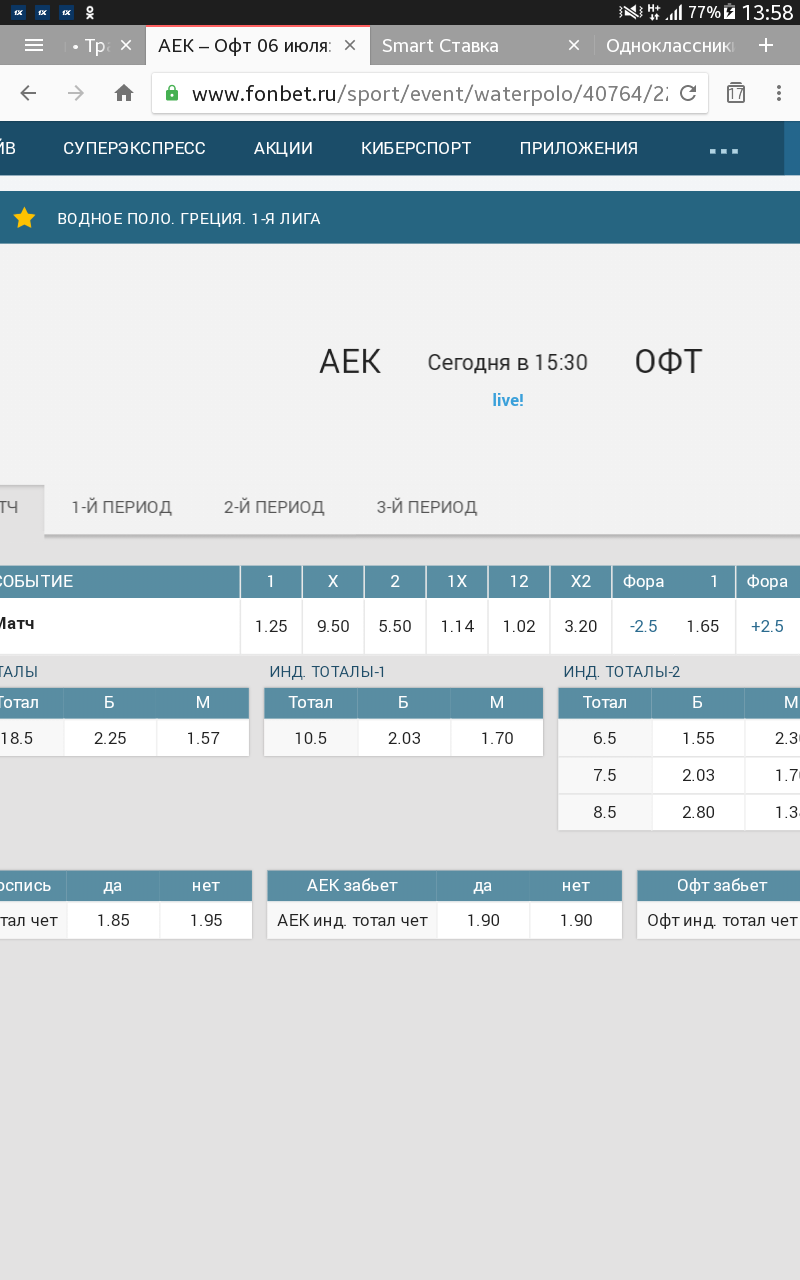Select the 3-й ПЕРИОД tab

427,507
